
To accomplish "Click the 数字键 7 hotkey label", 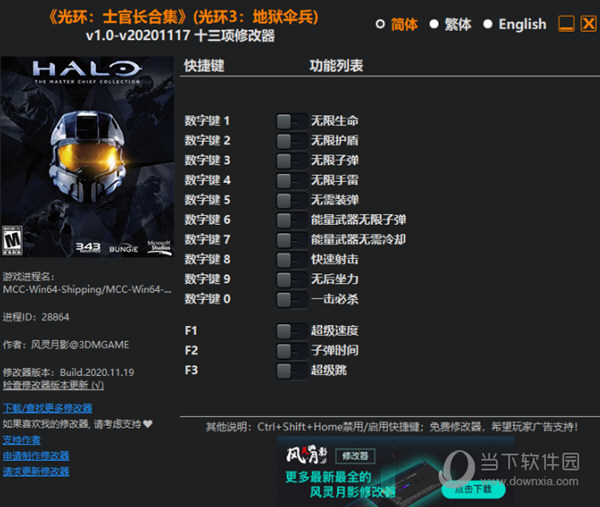I will coord(207,240).
